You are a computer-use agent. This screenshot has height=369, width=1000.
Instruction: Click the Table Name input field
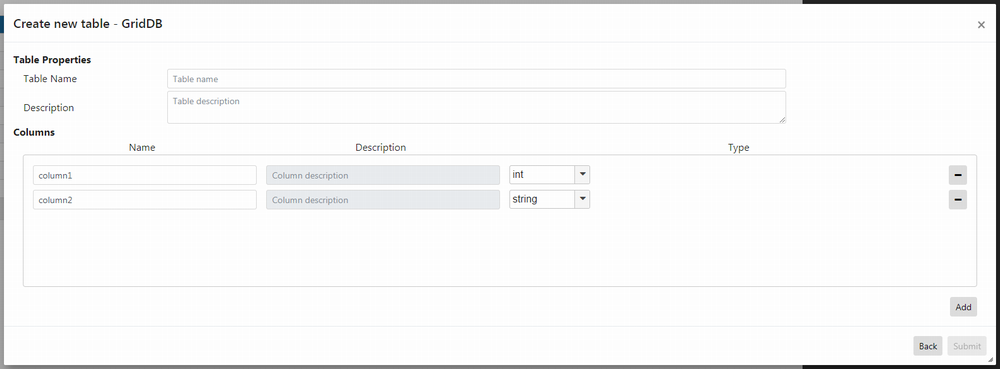[x=476, y=79]
